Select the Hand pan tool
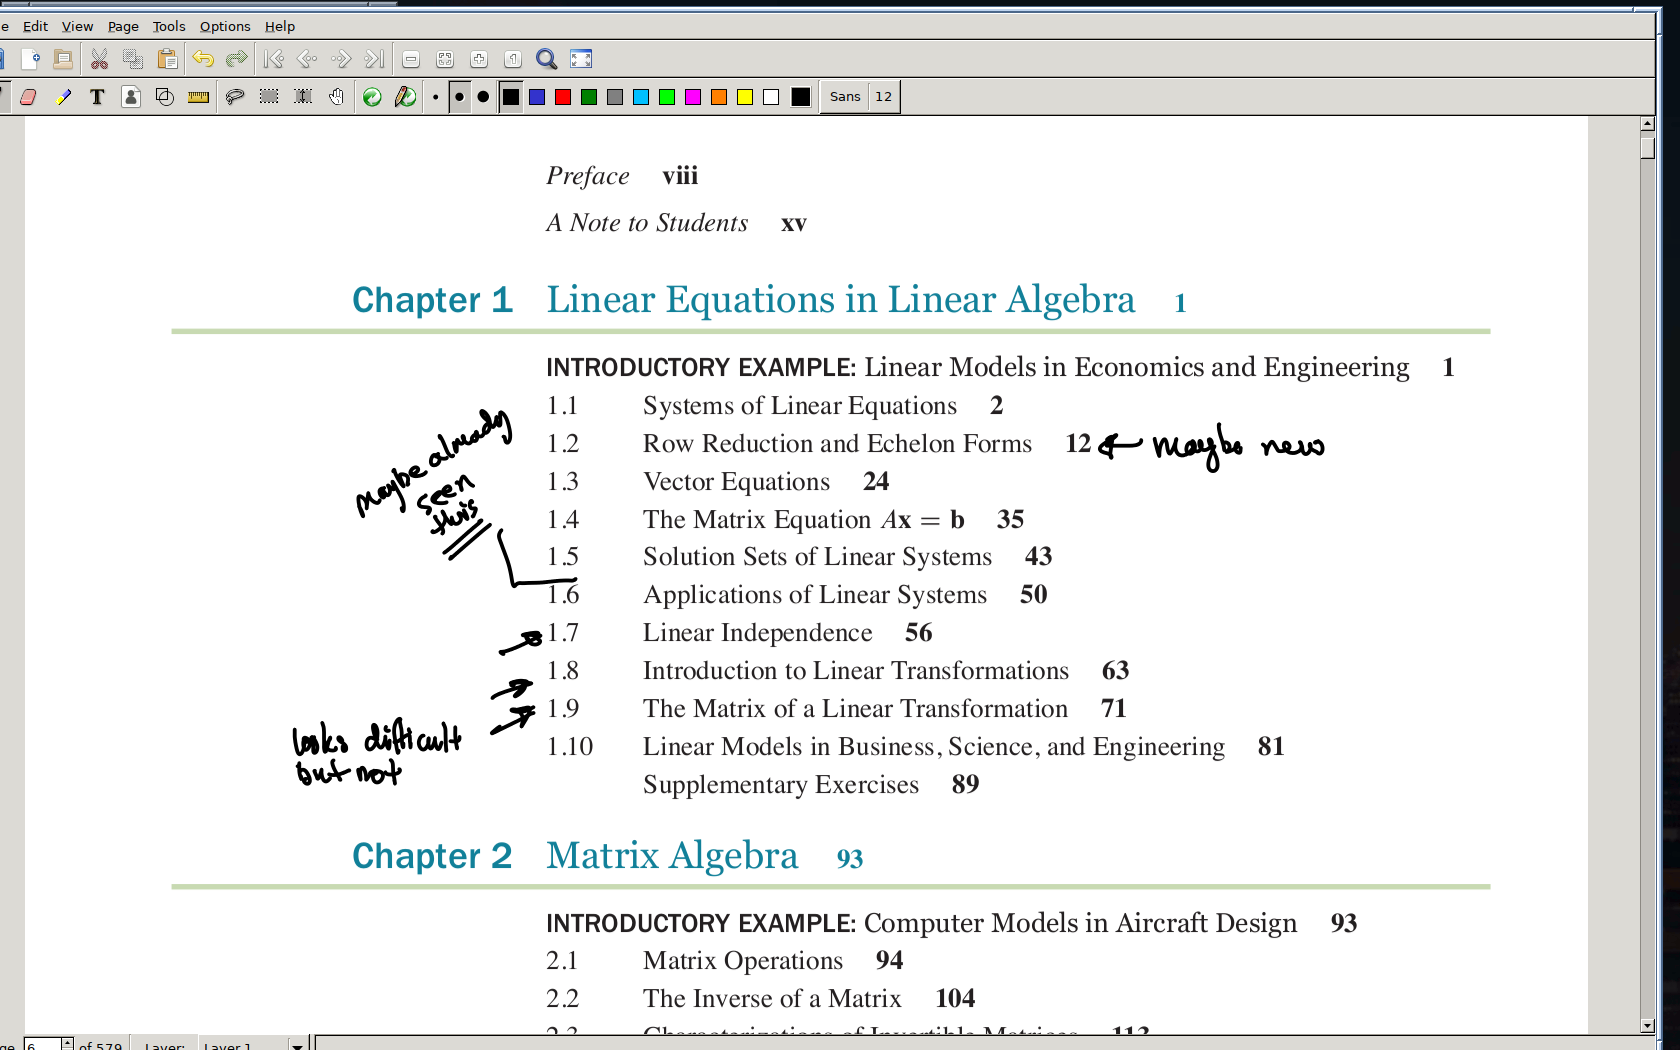 pyautogui.click(x=336, y=96)
